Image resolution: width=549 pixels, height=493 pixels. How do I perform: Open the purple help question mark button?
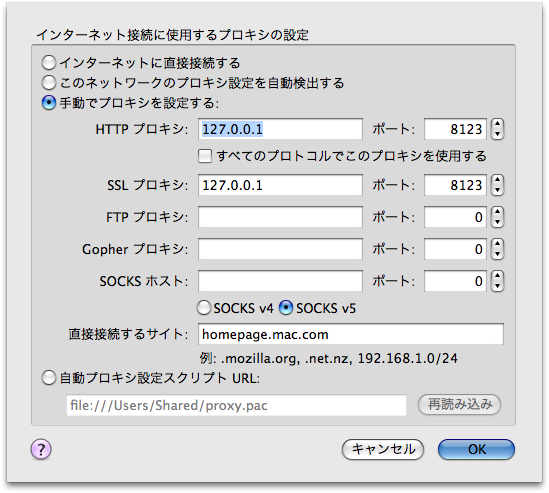click(x=41, y=449)
